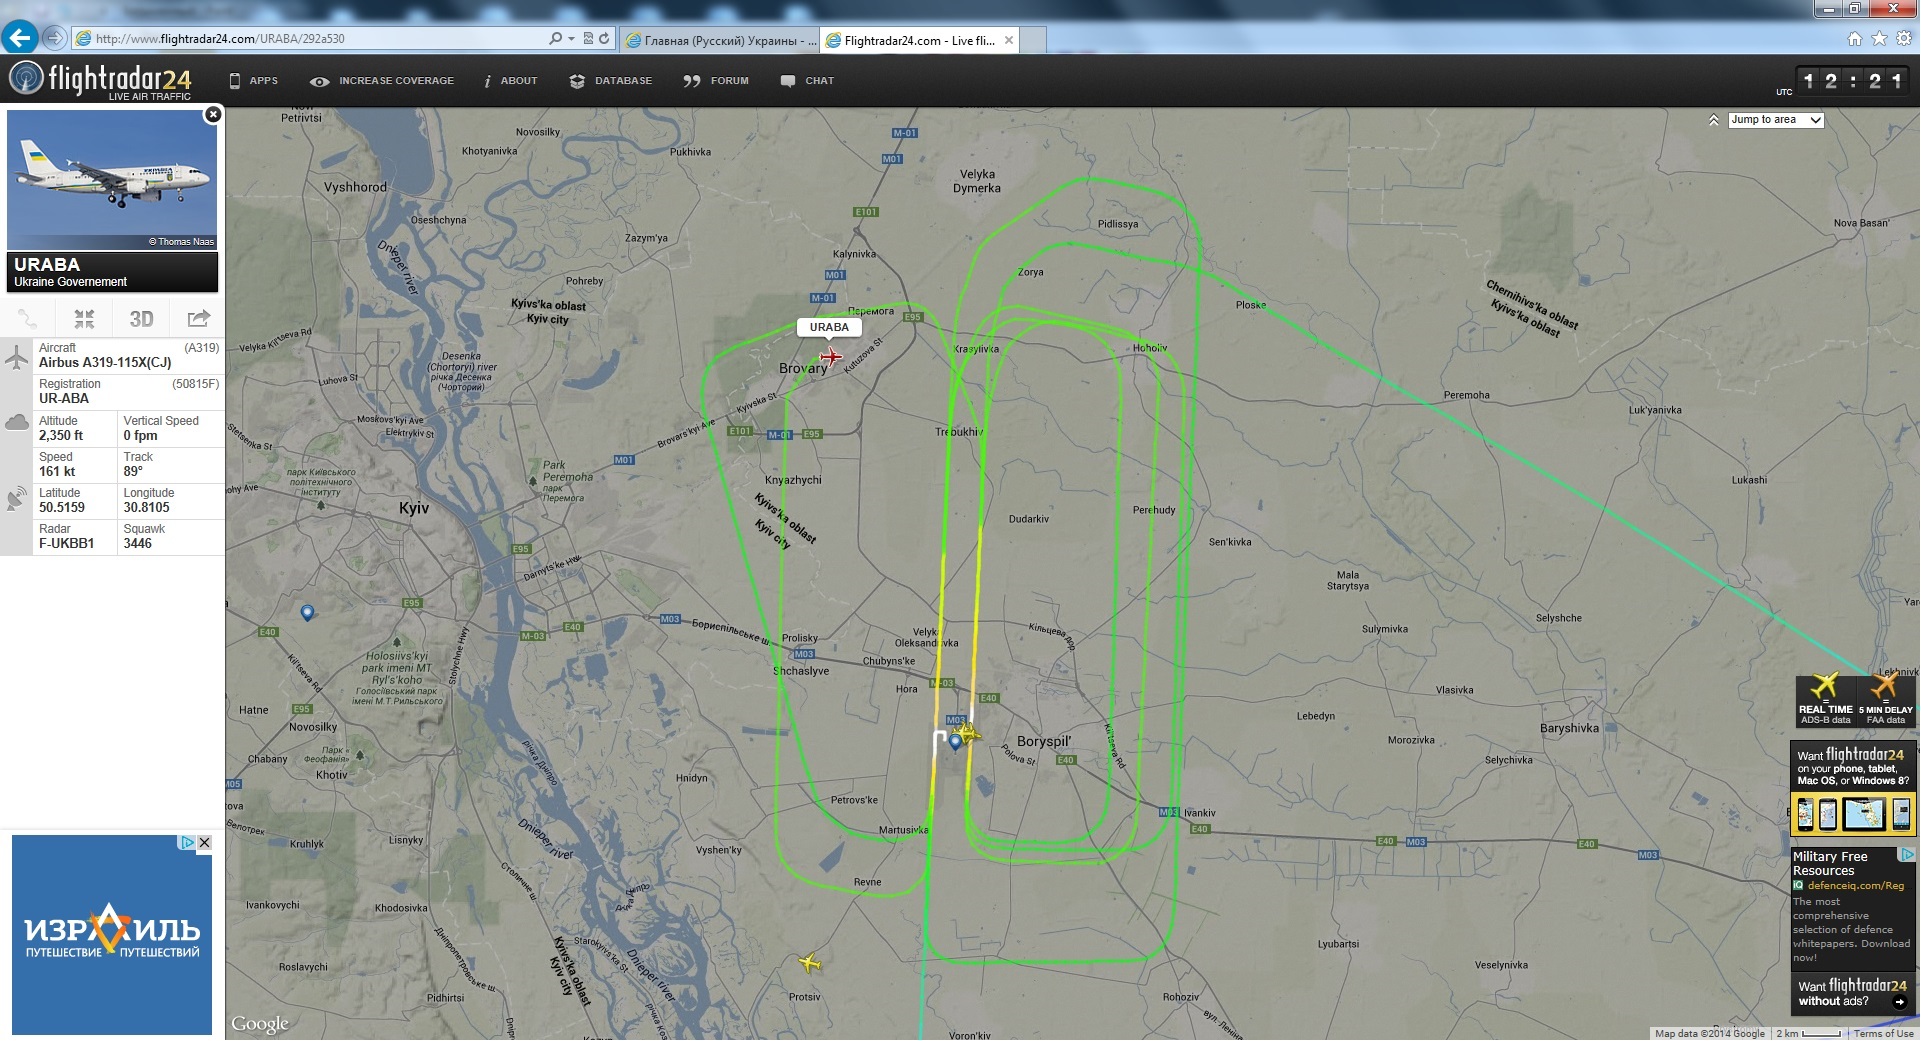Viewport: 1921px width, 1041px height.
Task: Switch to 5 MIN DELAY FAA data
Action: pos(1886,700)
